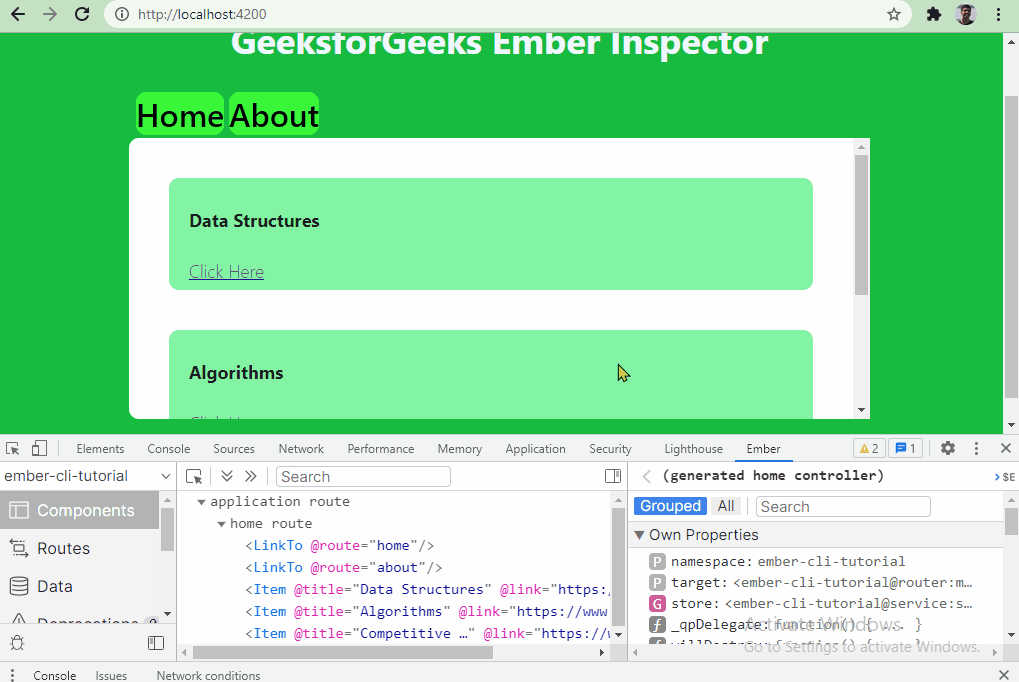Click the Home navigation button
1019x682 pixels.
tap(180, 114)
